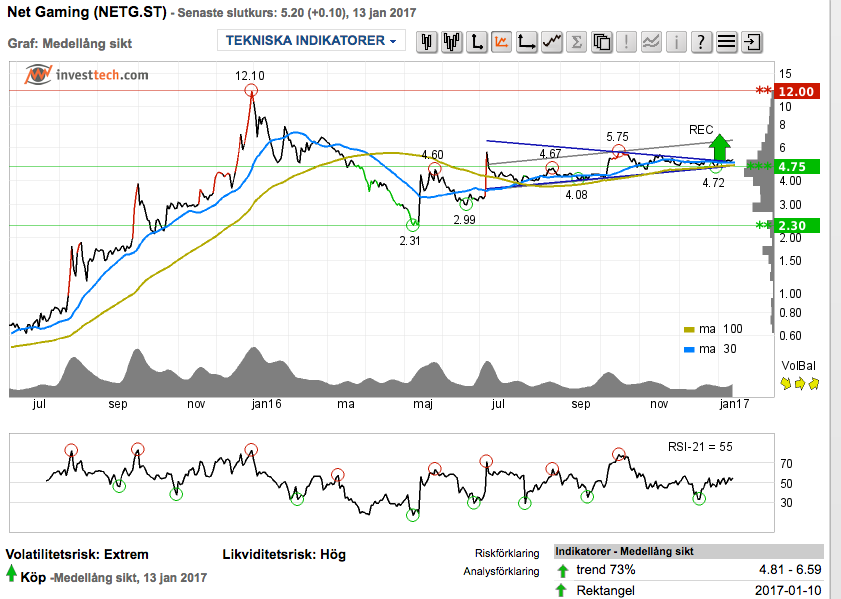Click the 'trend 73%' indicator text
The width and height of the screenshot is (841, 599).
point(606,570)
